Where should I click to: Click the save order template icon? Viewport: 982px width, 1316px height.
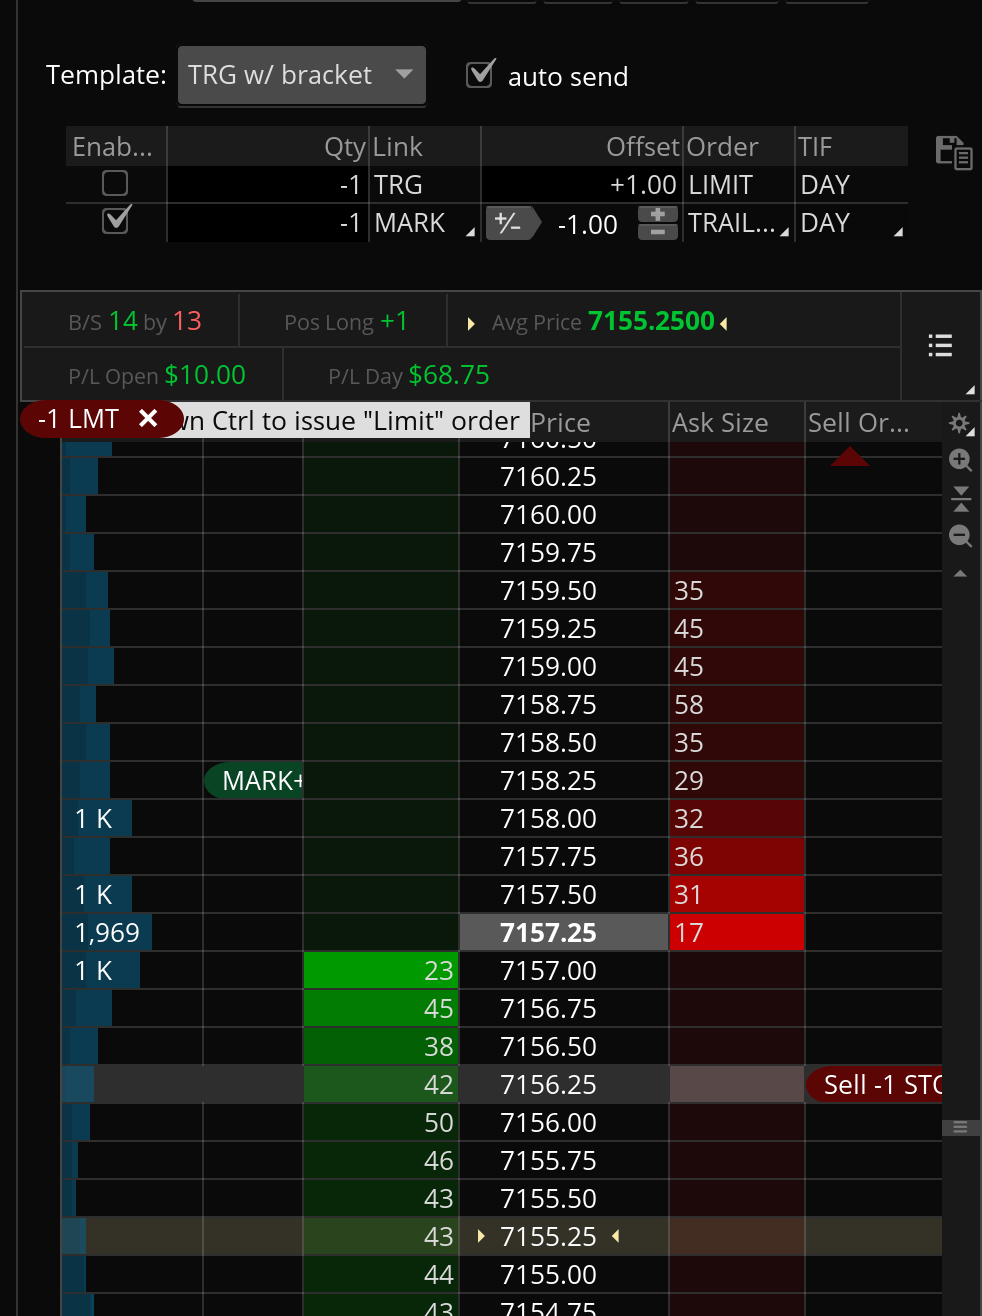coord(953,153)
